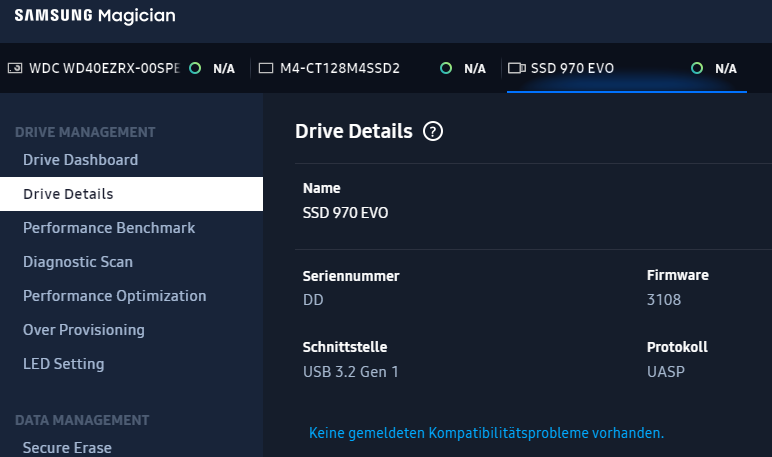
Task: Click the N/A status of WDC WD40EZRX
Action: coord(224,68)
